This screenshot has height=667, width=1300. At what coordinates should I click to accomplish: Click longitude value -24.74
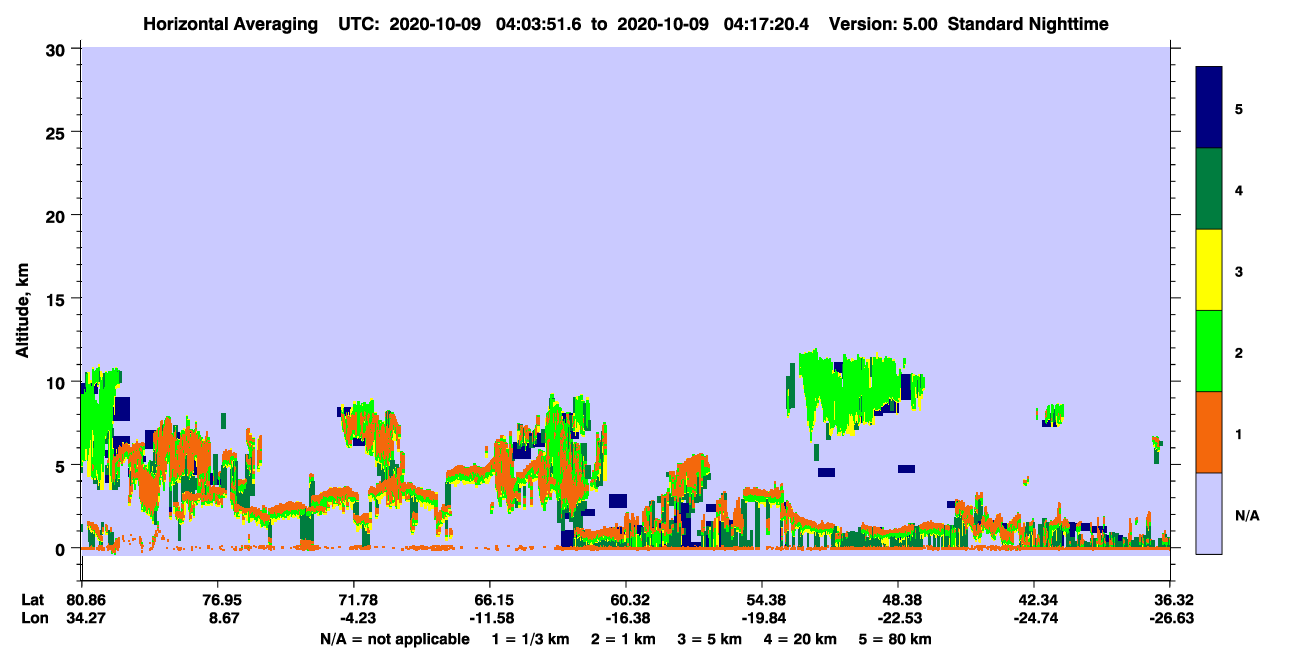point(1034,619)
